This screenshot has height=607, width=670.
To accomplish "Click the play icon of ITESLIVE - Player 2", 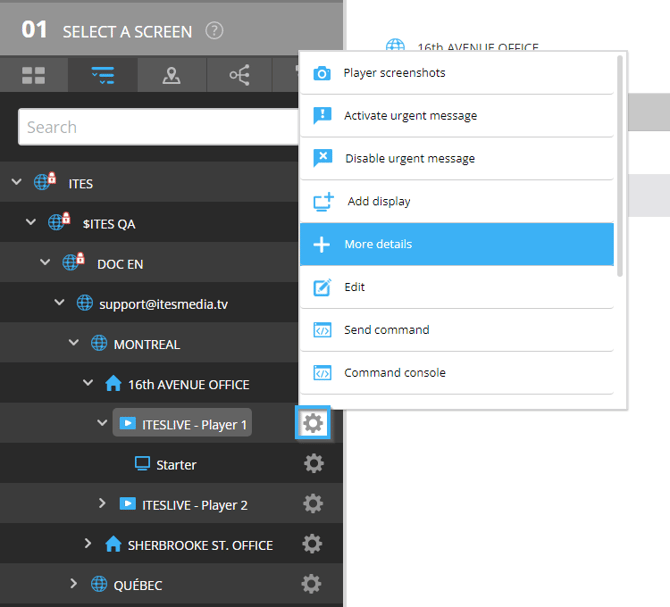I will (127, 503).
